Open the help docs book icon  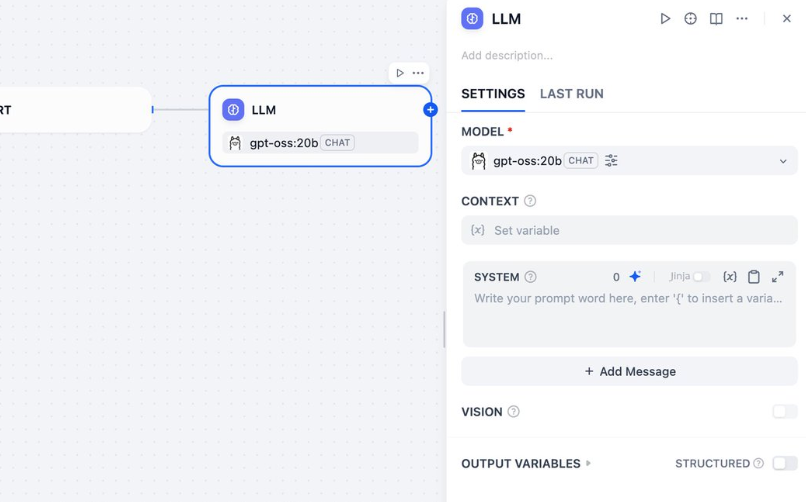716,19
